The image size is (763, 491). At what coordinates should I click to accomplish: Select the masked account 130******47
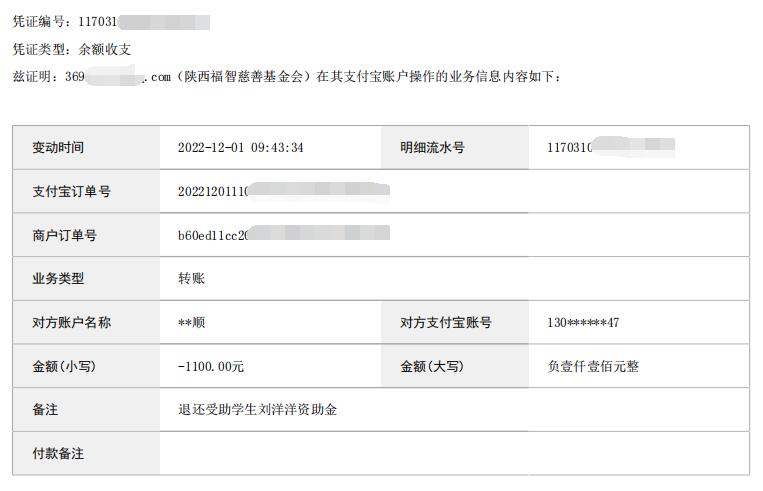(x=583, y=322)
